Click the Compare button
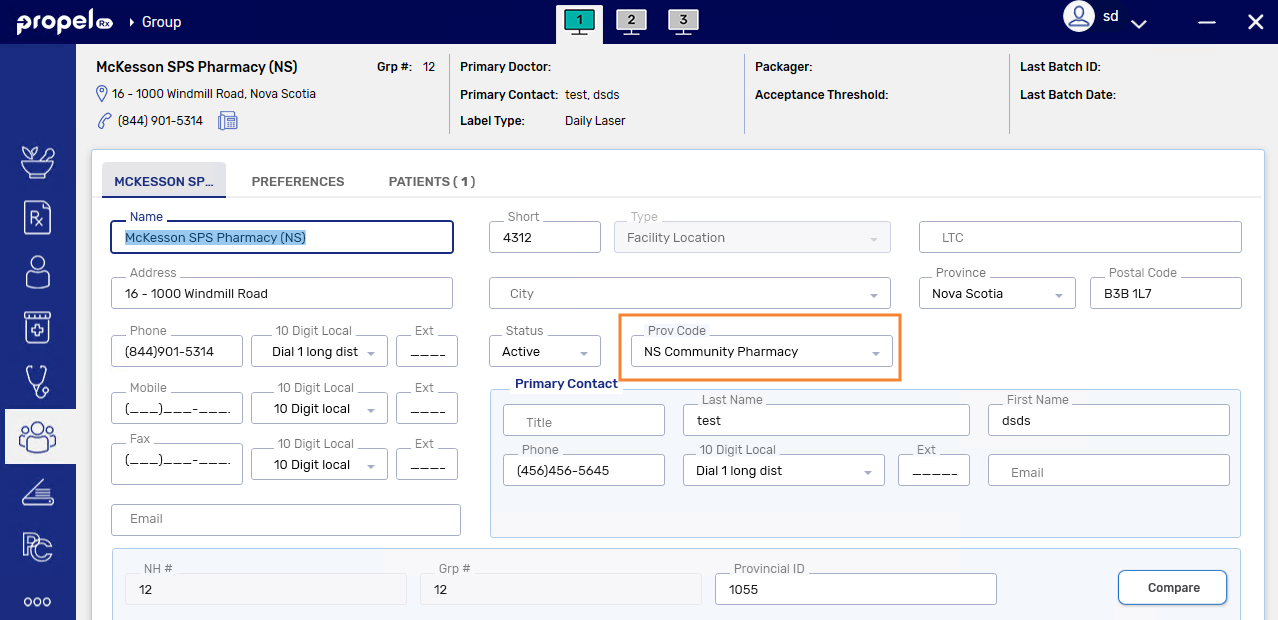The height and width of the screenshot is (620, 1278). [1172, 588]
